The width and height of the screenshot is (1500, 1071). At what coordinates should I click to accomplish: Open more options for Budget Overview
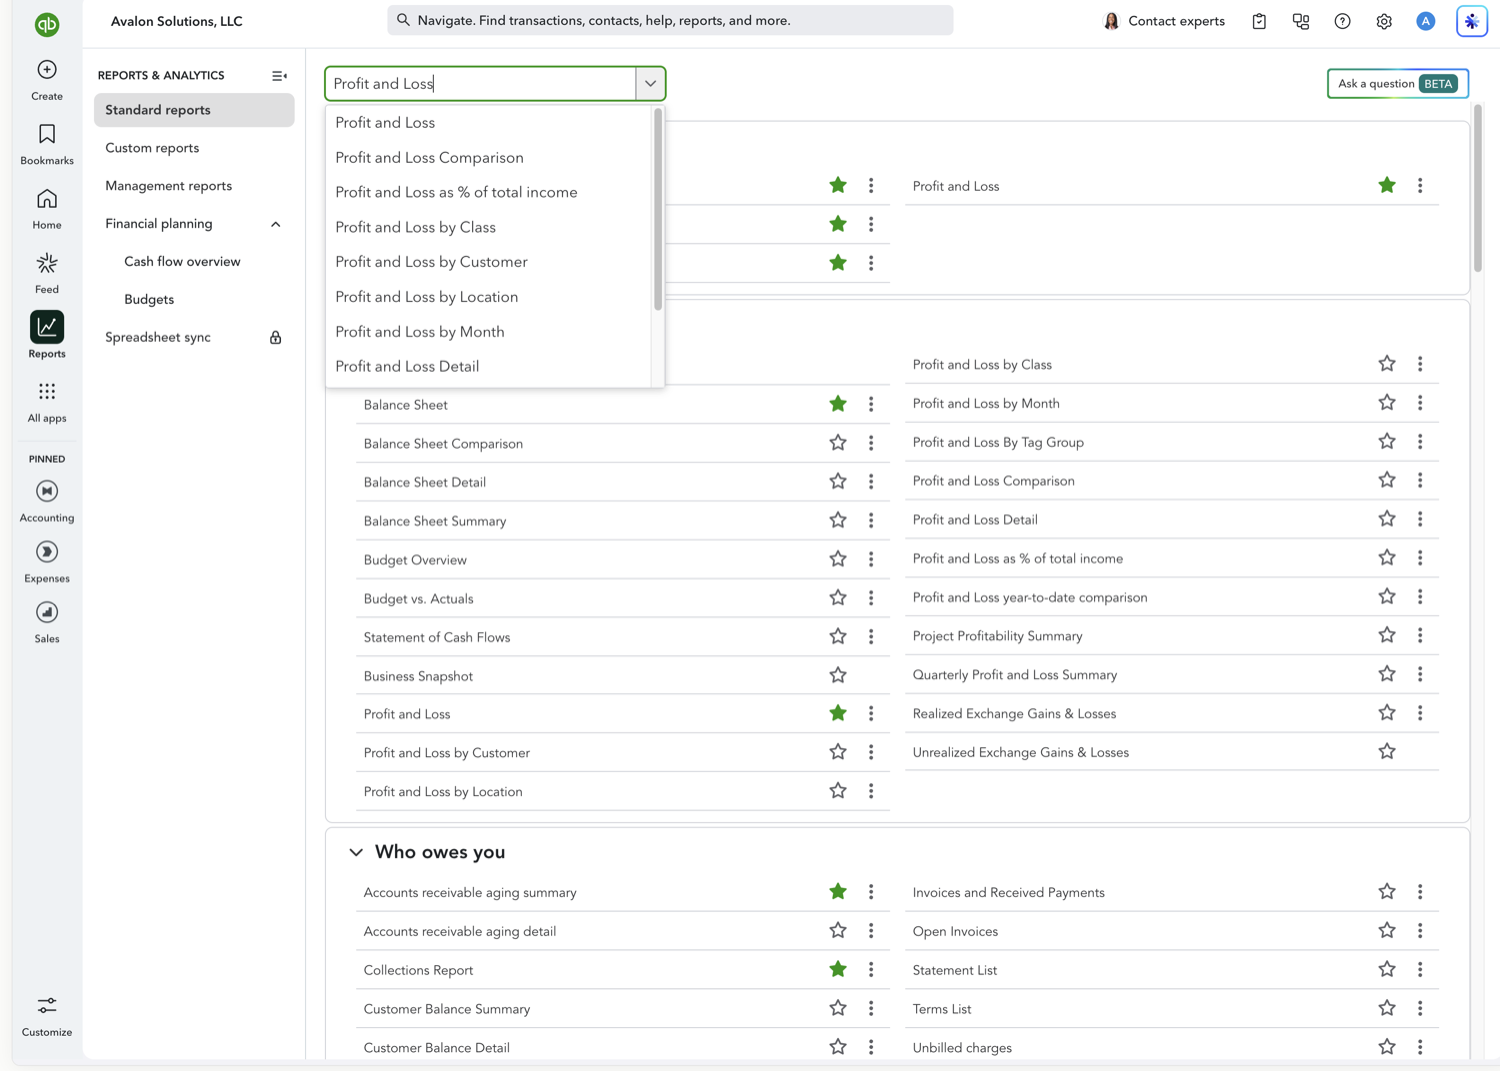click(871, 560)
